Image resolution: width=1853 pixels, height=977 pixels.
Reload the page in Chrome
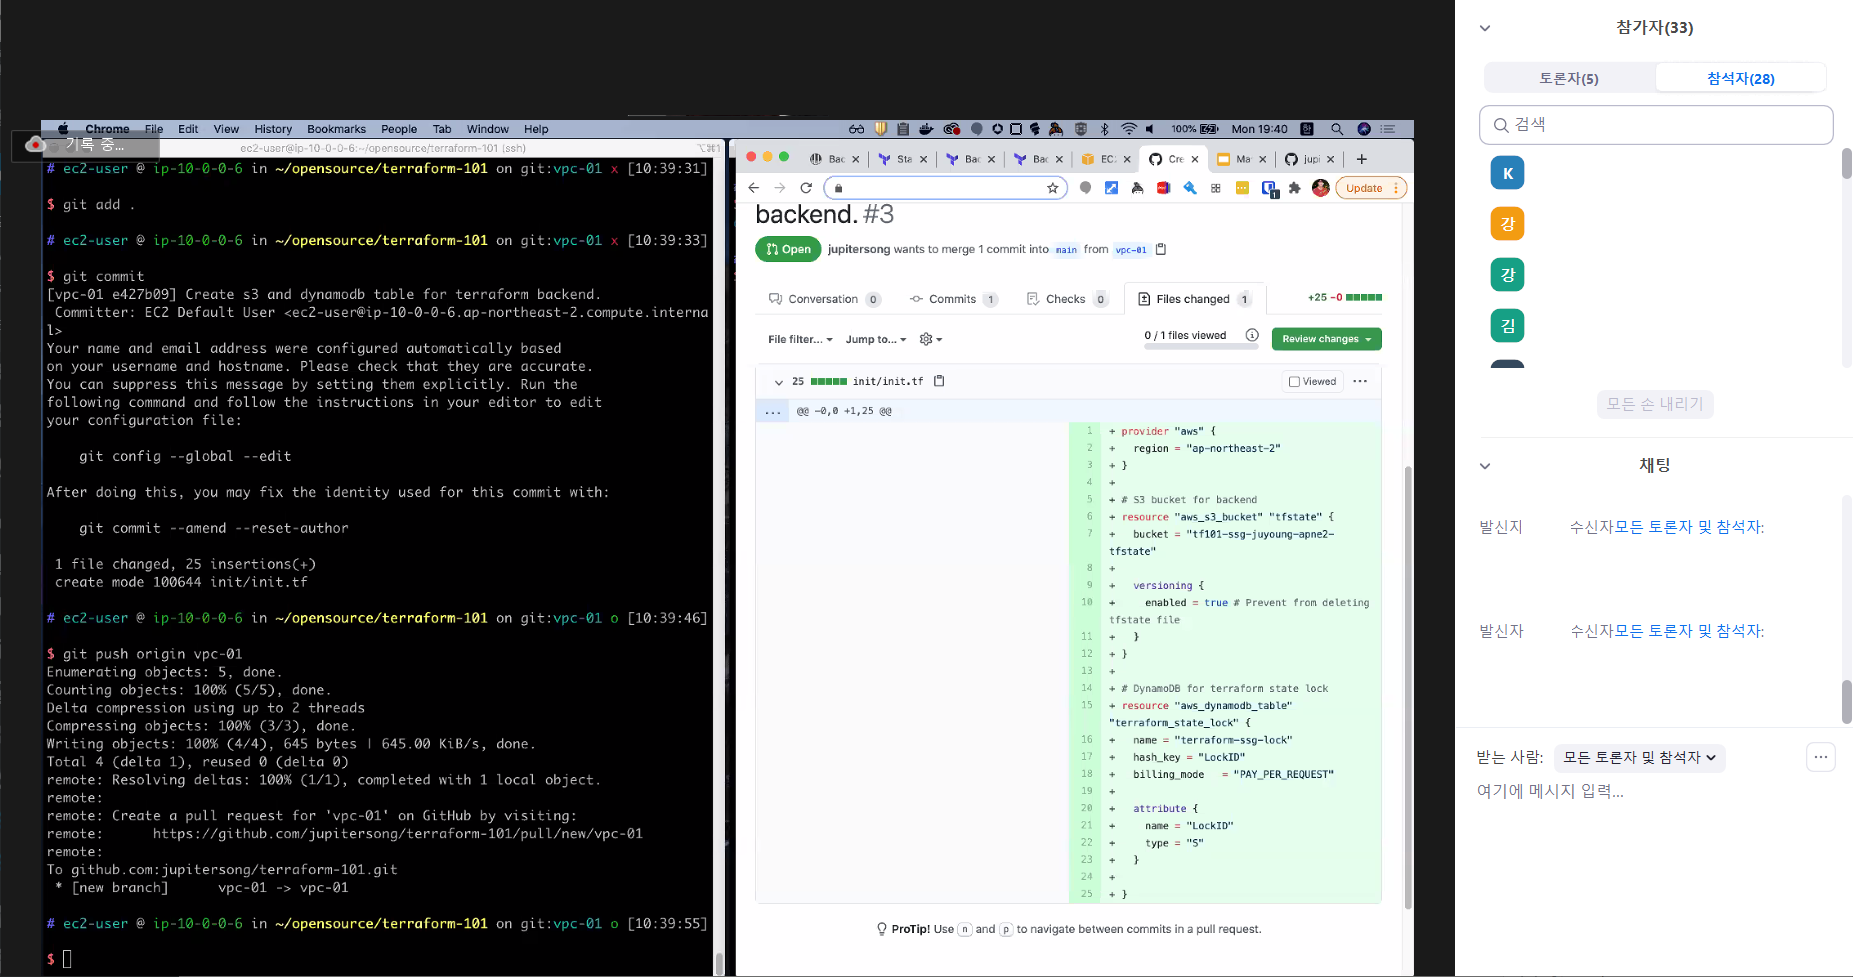(806, 188)
